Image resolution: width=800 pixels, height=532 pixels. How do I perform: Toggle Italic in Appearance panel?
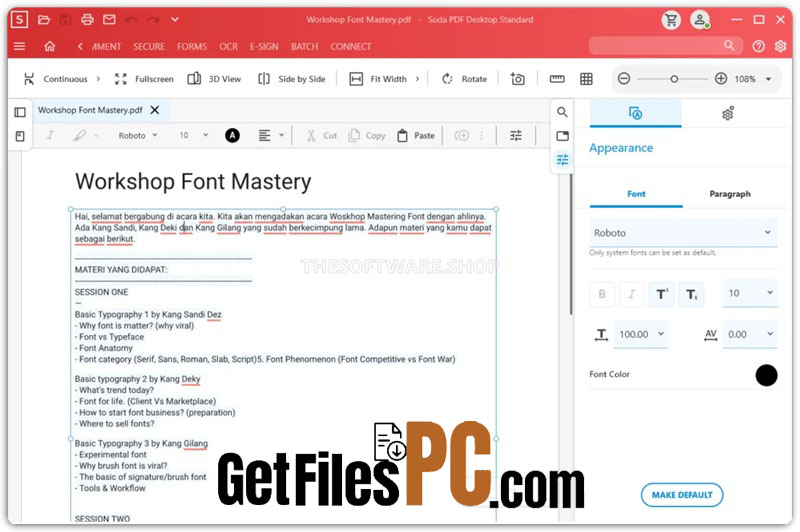pos(632,294)
